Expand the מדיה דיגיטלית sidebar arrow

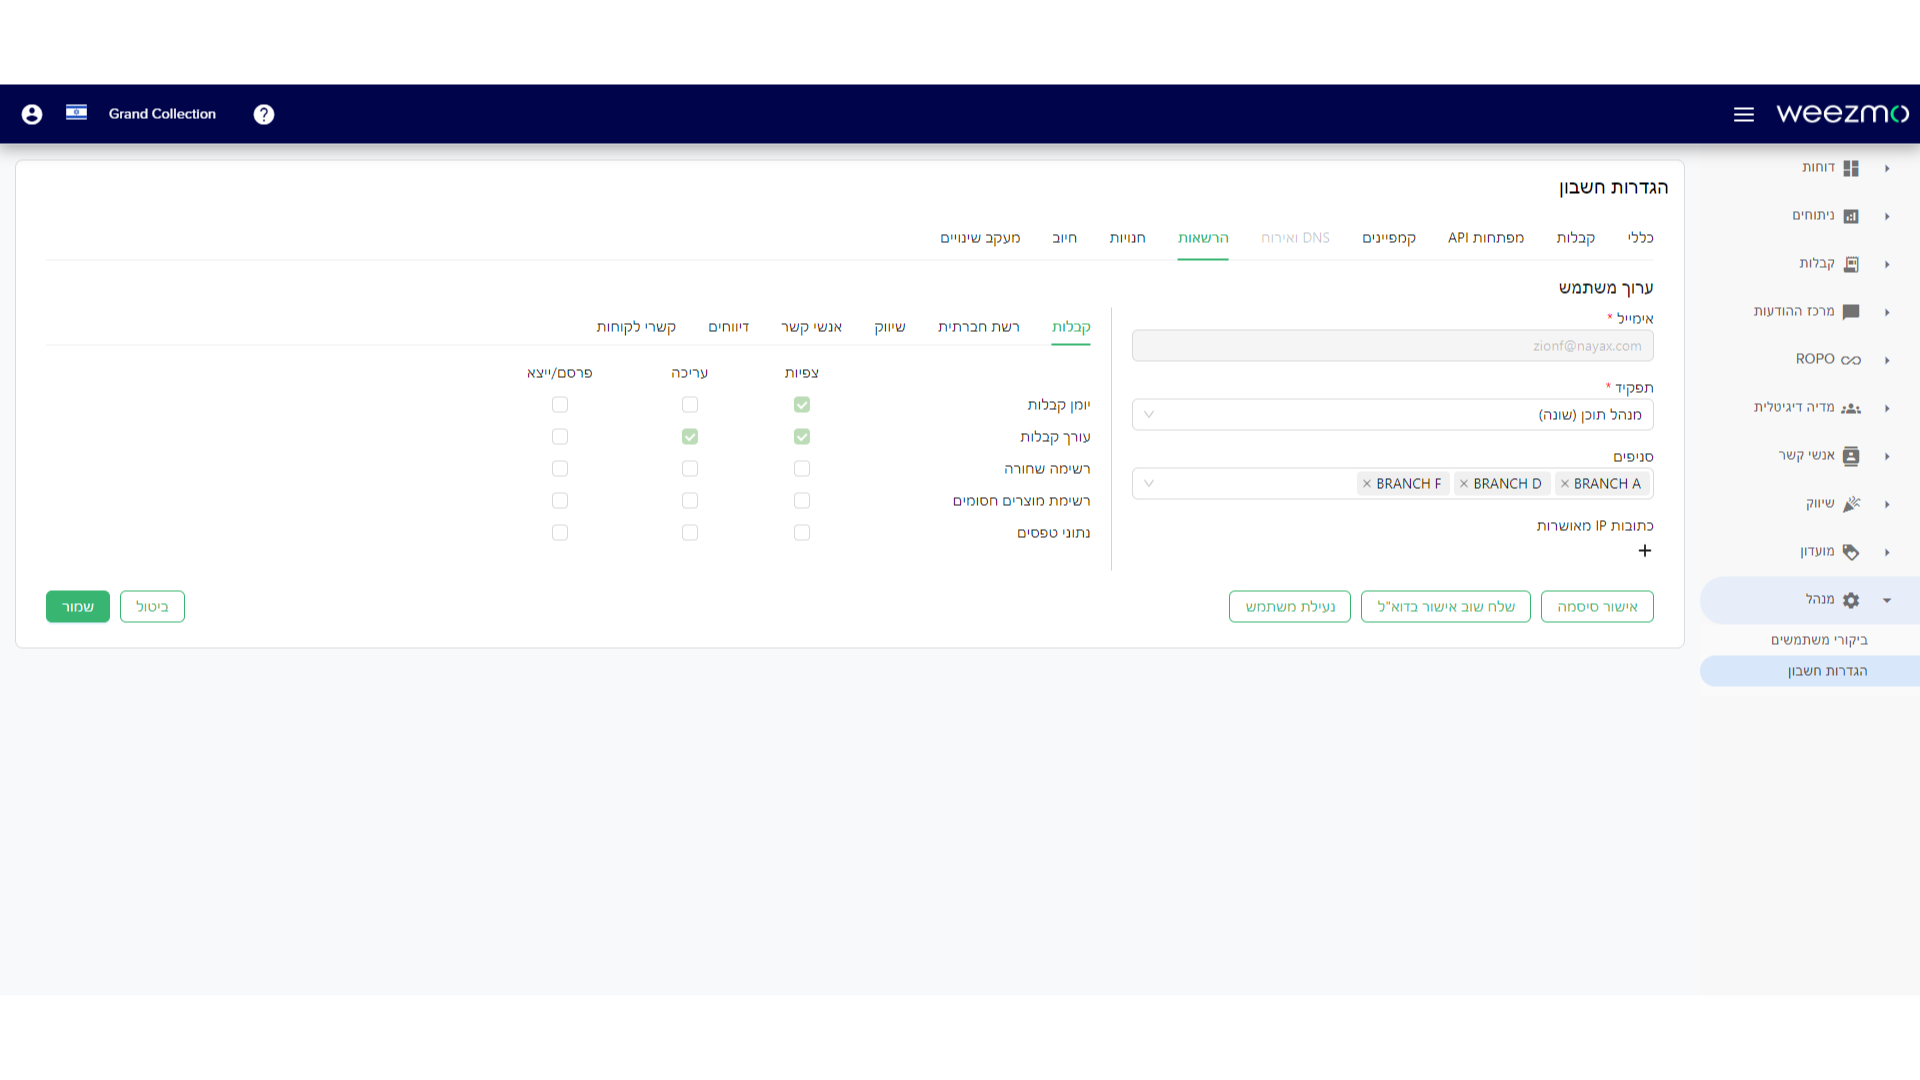[1887, 408]
